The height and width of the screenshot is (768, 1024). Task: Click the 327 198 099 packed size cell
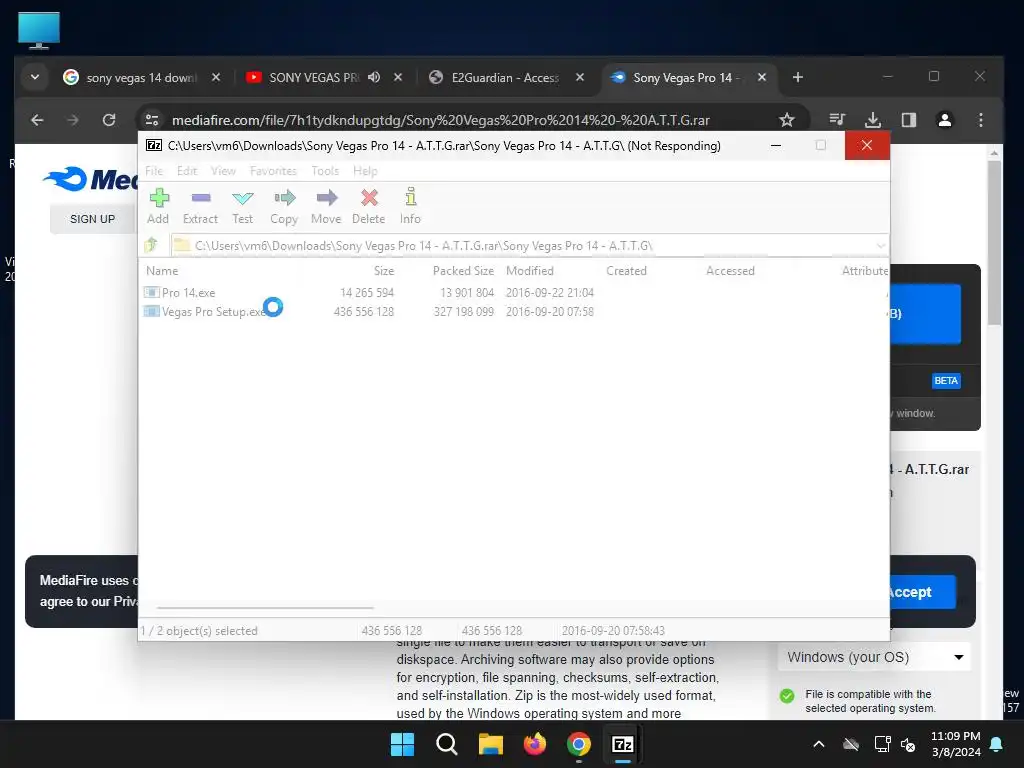[x=464, y=312]
